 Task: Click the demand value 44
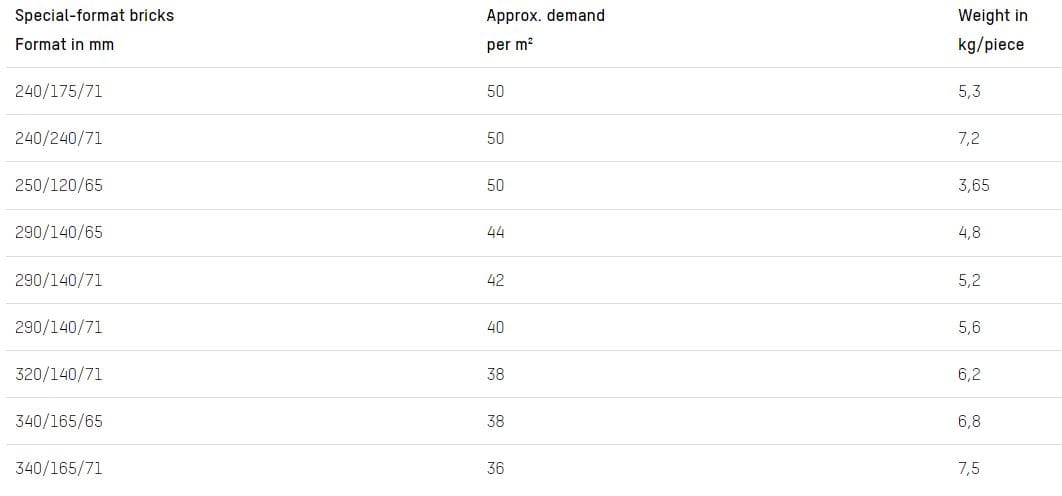pyautogui.click(x=495, y=232)
